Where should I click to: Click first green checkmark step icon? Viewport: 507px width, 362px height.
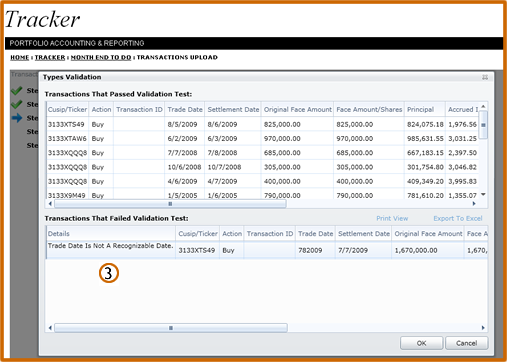point(17,90)
